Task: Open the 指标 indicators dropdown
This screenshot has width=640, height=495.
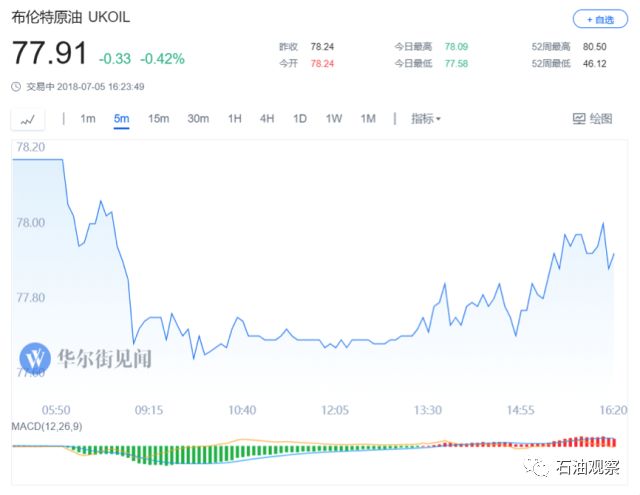Action: pyautogui.click(x=425, y=119)
